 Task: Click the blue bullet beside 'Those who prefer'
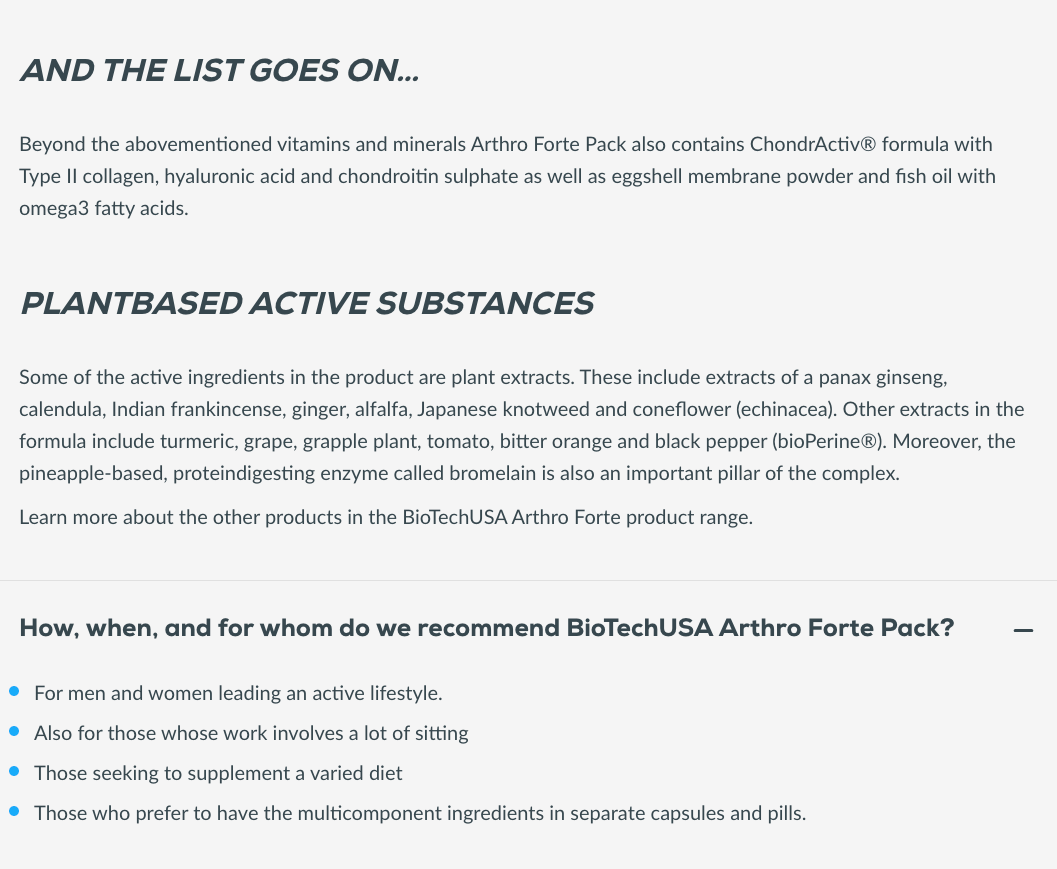14,811
